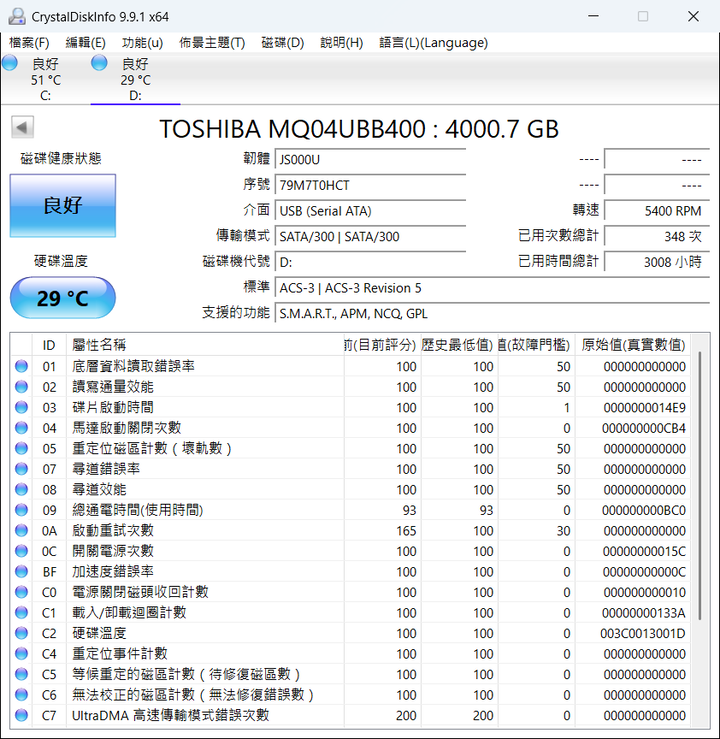Click the CrystalDiskInfo app icon in title bar
720x739 pixels.
(x=17, y=16)
